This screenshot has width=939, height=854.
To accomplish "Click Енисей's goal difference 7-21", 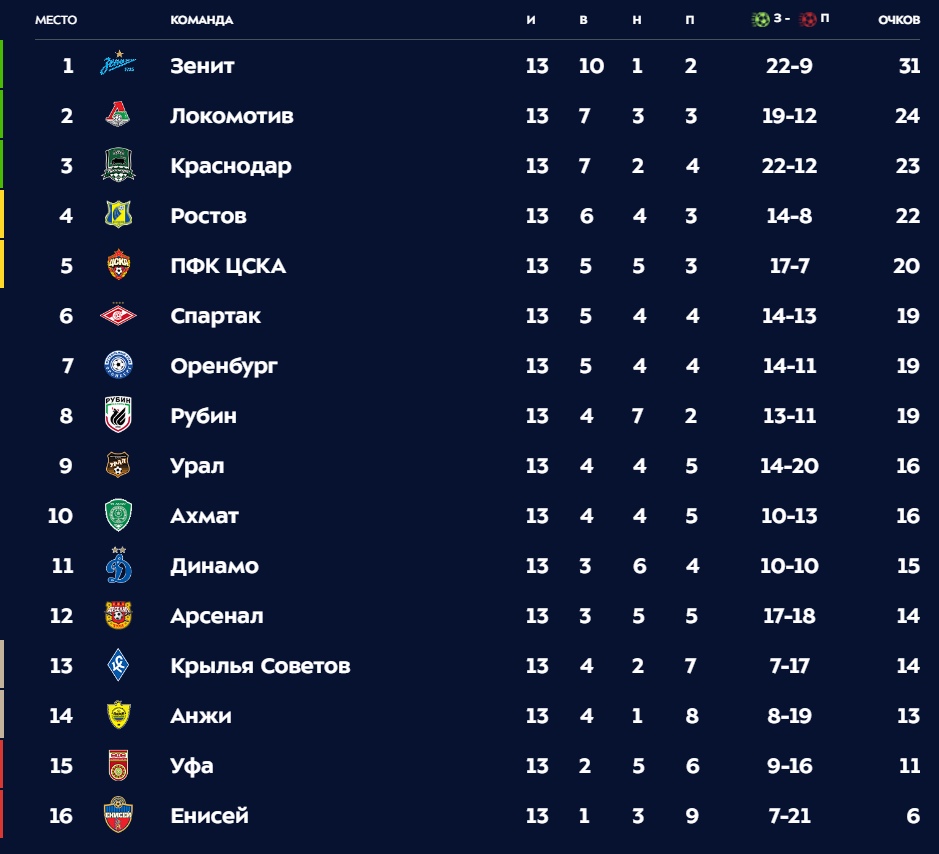I will tap(789, 816).
